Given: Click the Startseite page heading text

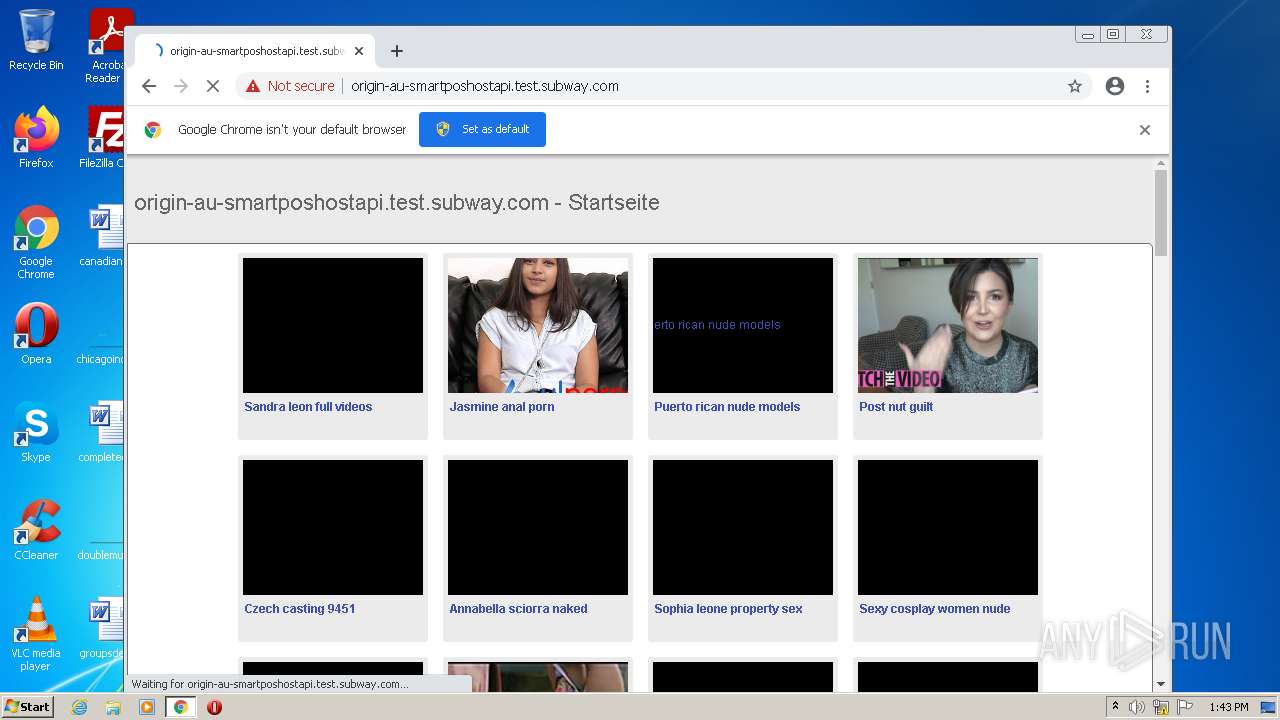Looking at the screenshot, I should 396,202.
